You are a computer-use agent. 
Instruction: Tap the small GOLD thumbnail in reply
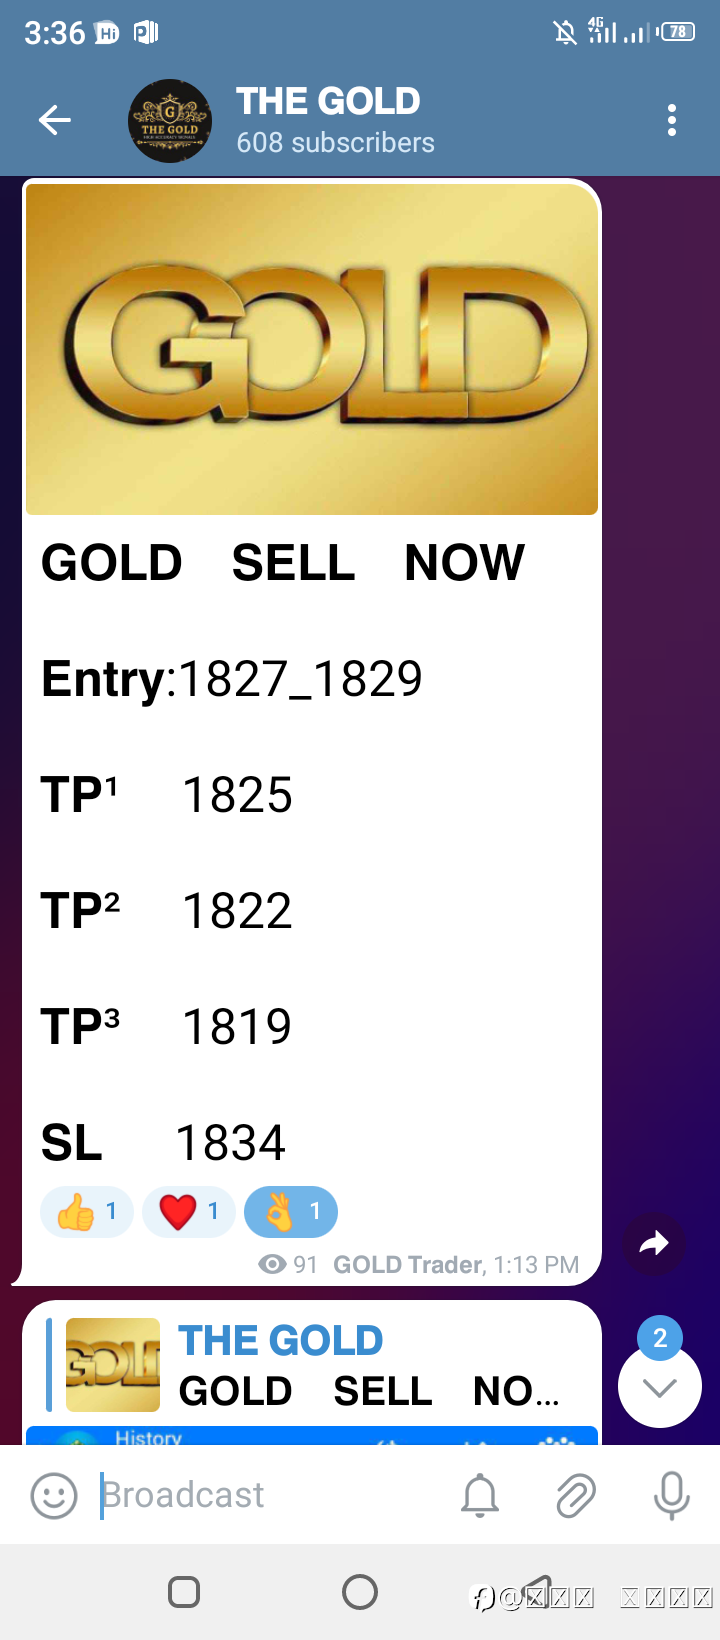[113, 1365]
